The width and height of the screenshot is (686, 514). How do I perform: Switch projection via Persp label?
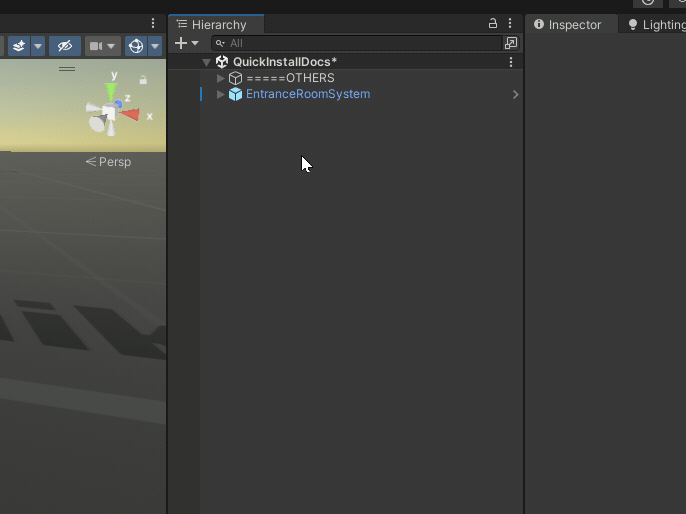tap(109, 162)
